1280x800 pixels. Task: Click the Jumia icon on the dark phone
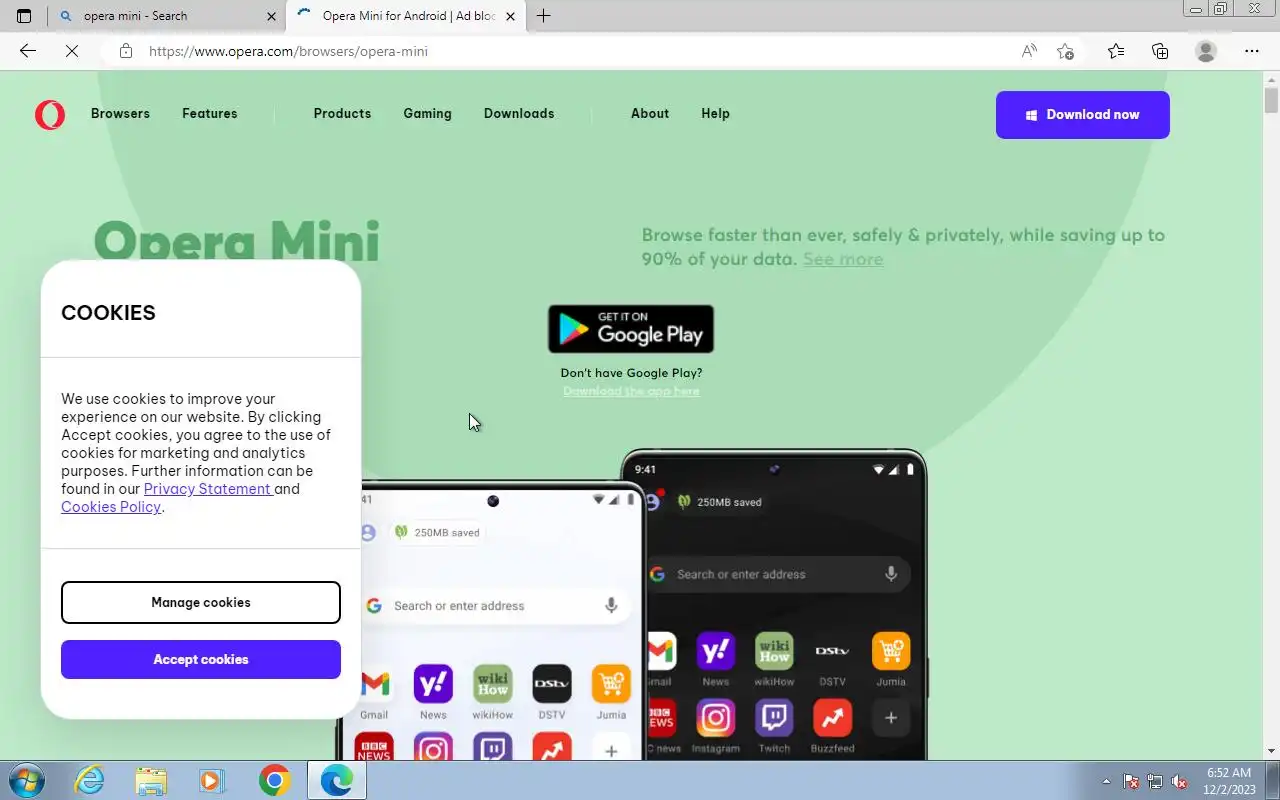(891, 651)
